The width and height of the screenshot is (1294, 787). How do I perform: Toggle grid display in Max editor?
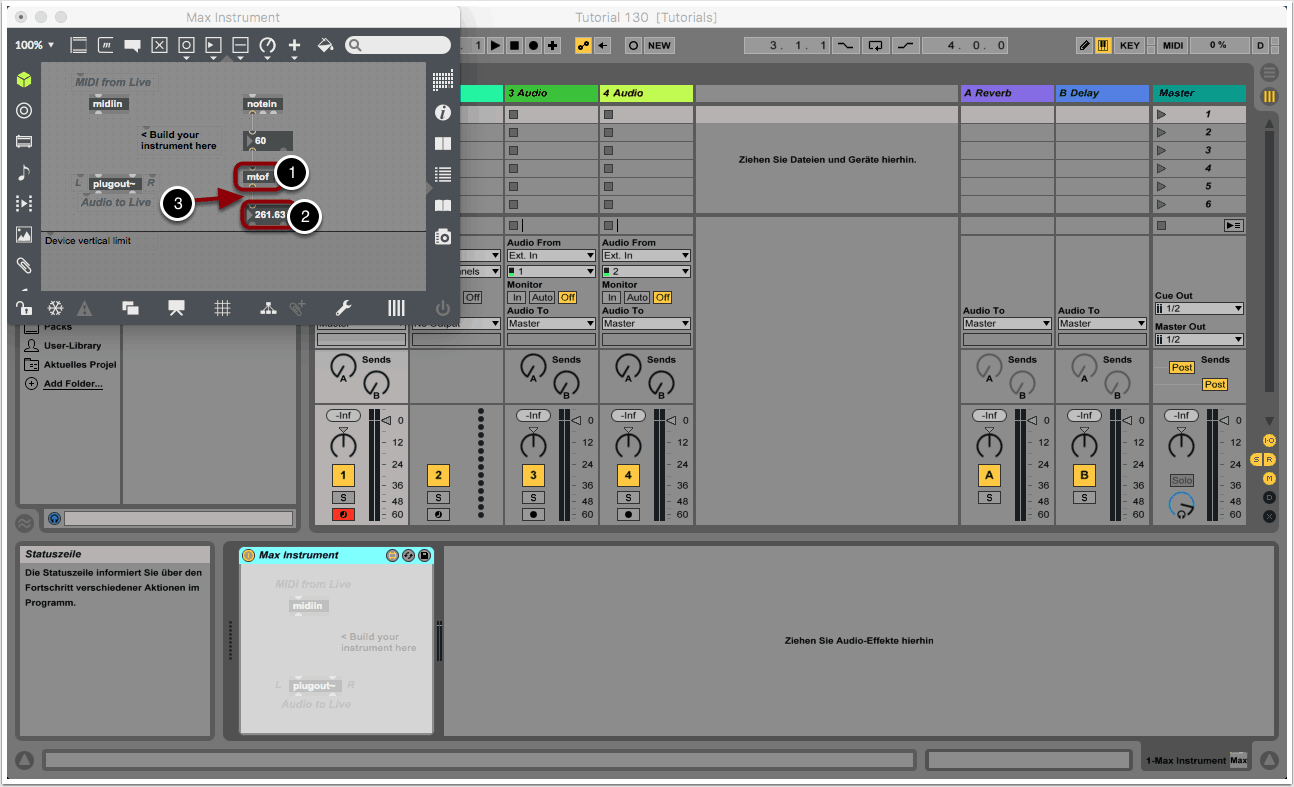point(222,308)
